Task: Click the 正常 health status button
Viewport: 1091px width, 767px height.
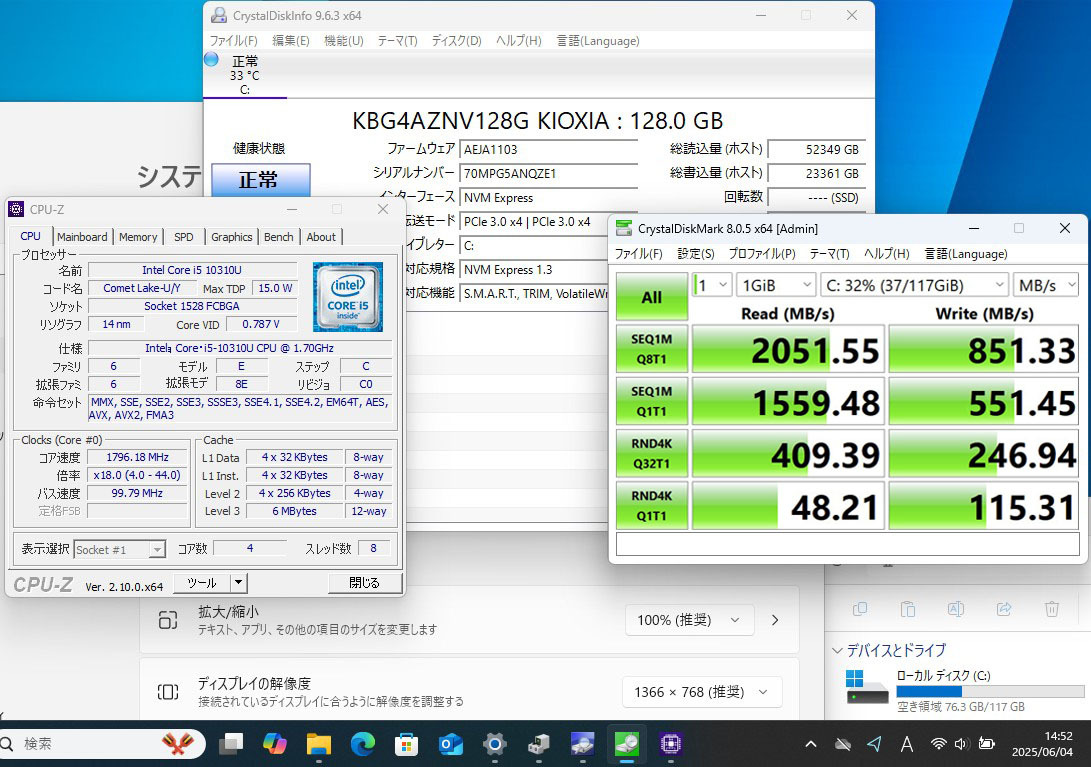Action: 260,180
